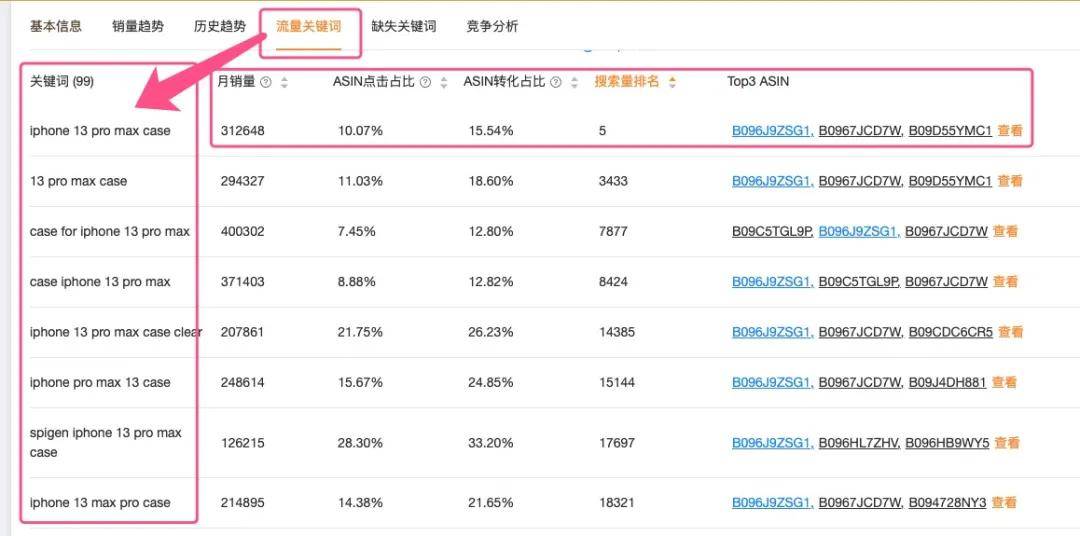Screen dimensions: 1080x536
Task: Click help icon next to ASIN点击占比
Action: (426, 82)
